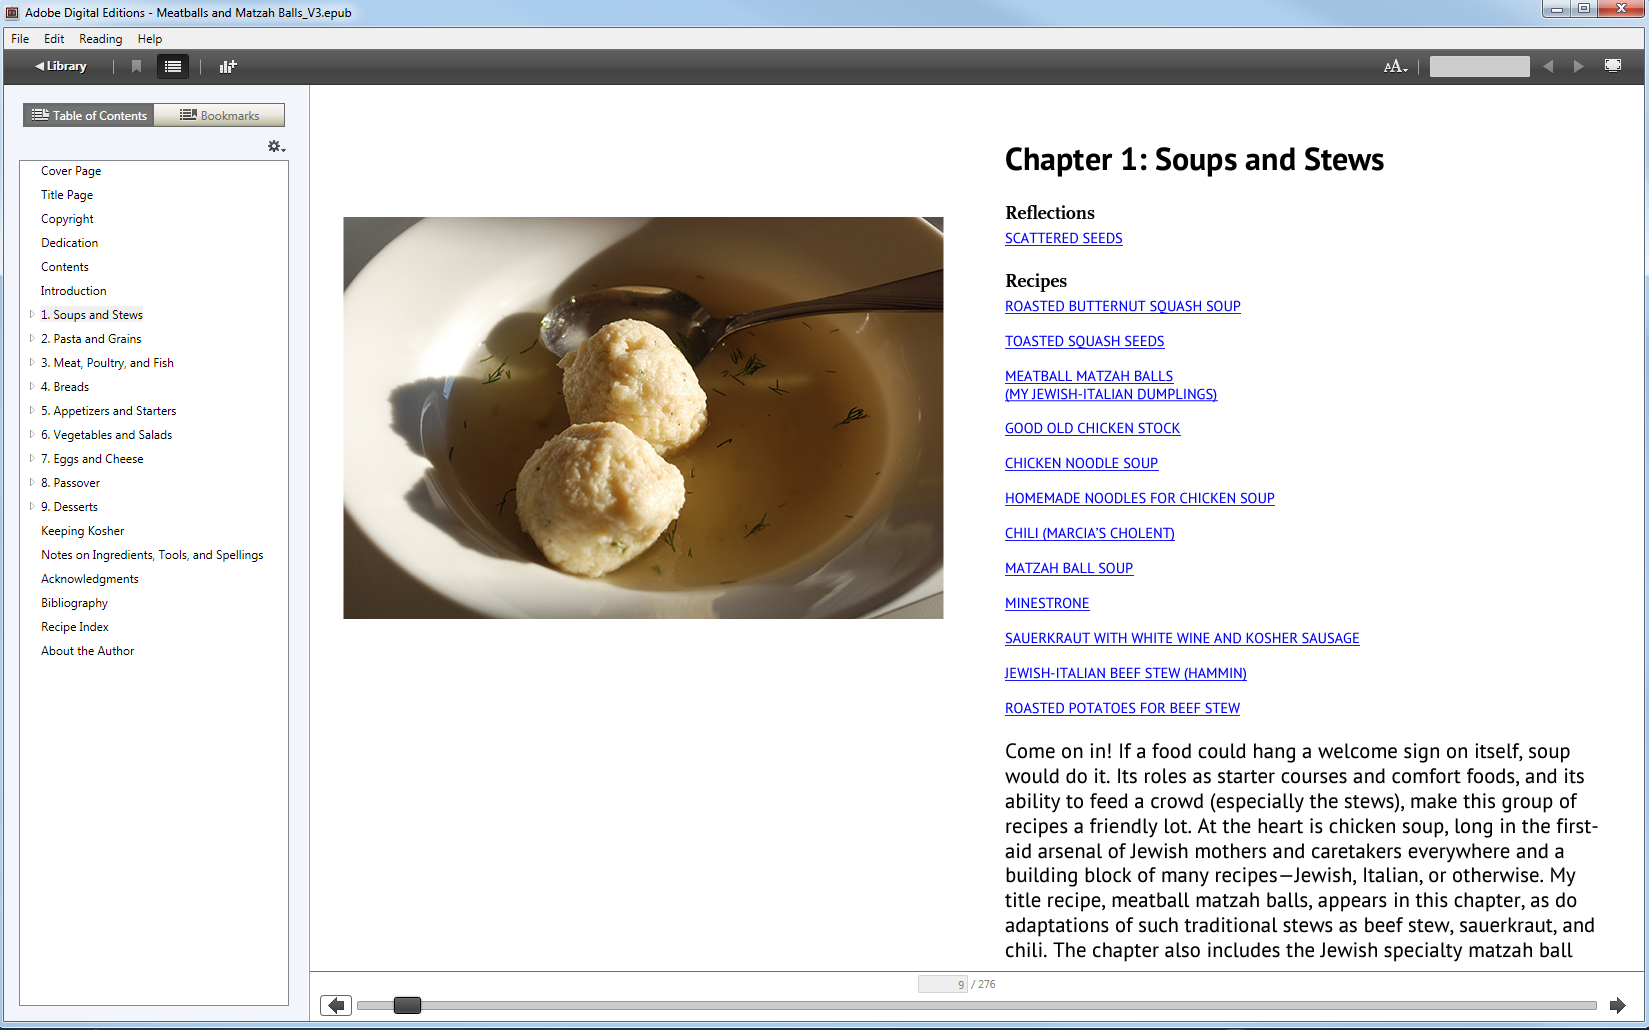Expand the Meat, Poultry, and Fish chapter
The width and height of the screenshot is (1649, 1030).
point(32,363)
